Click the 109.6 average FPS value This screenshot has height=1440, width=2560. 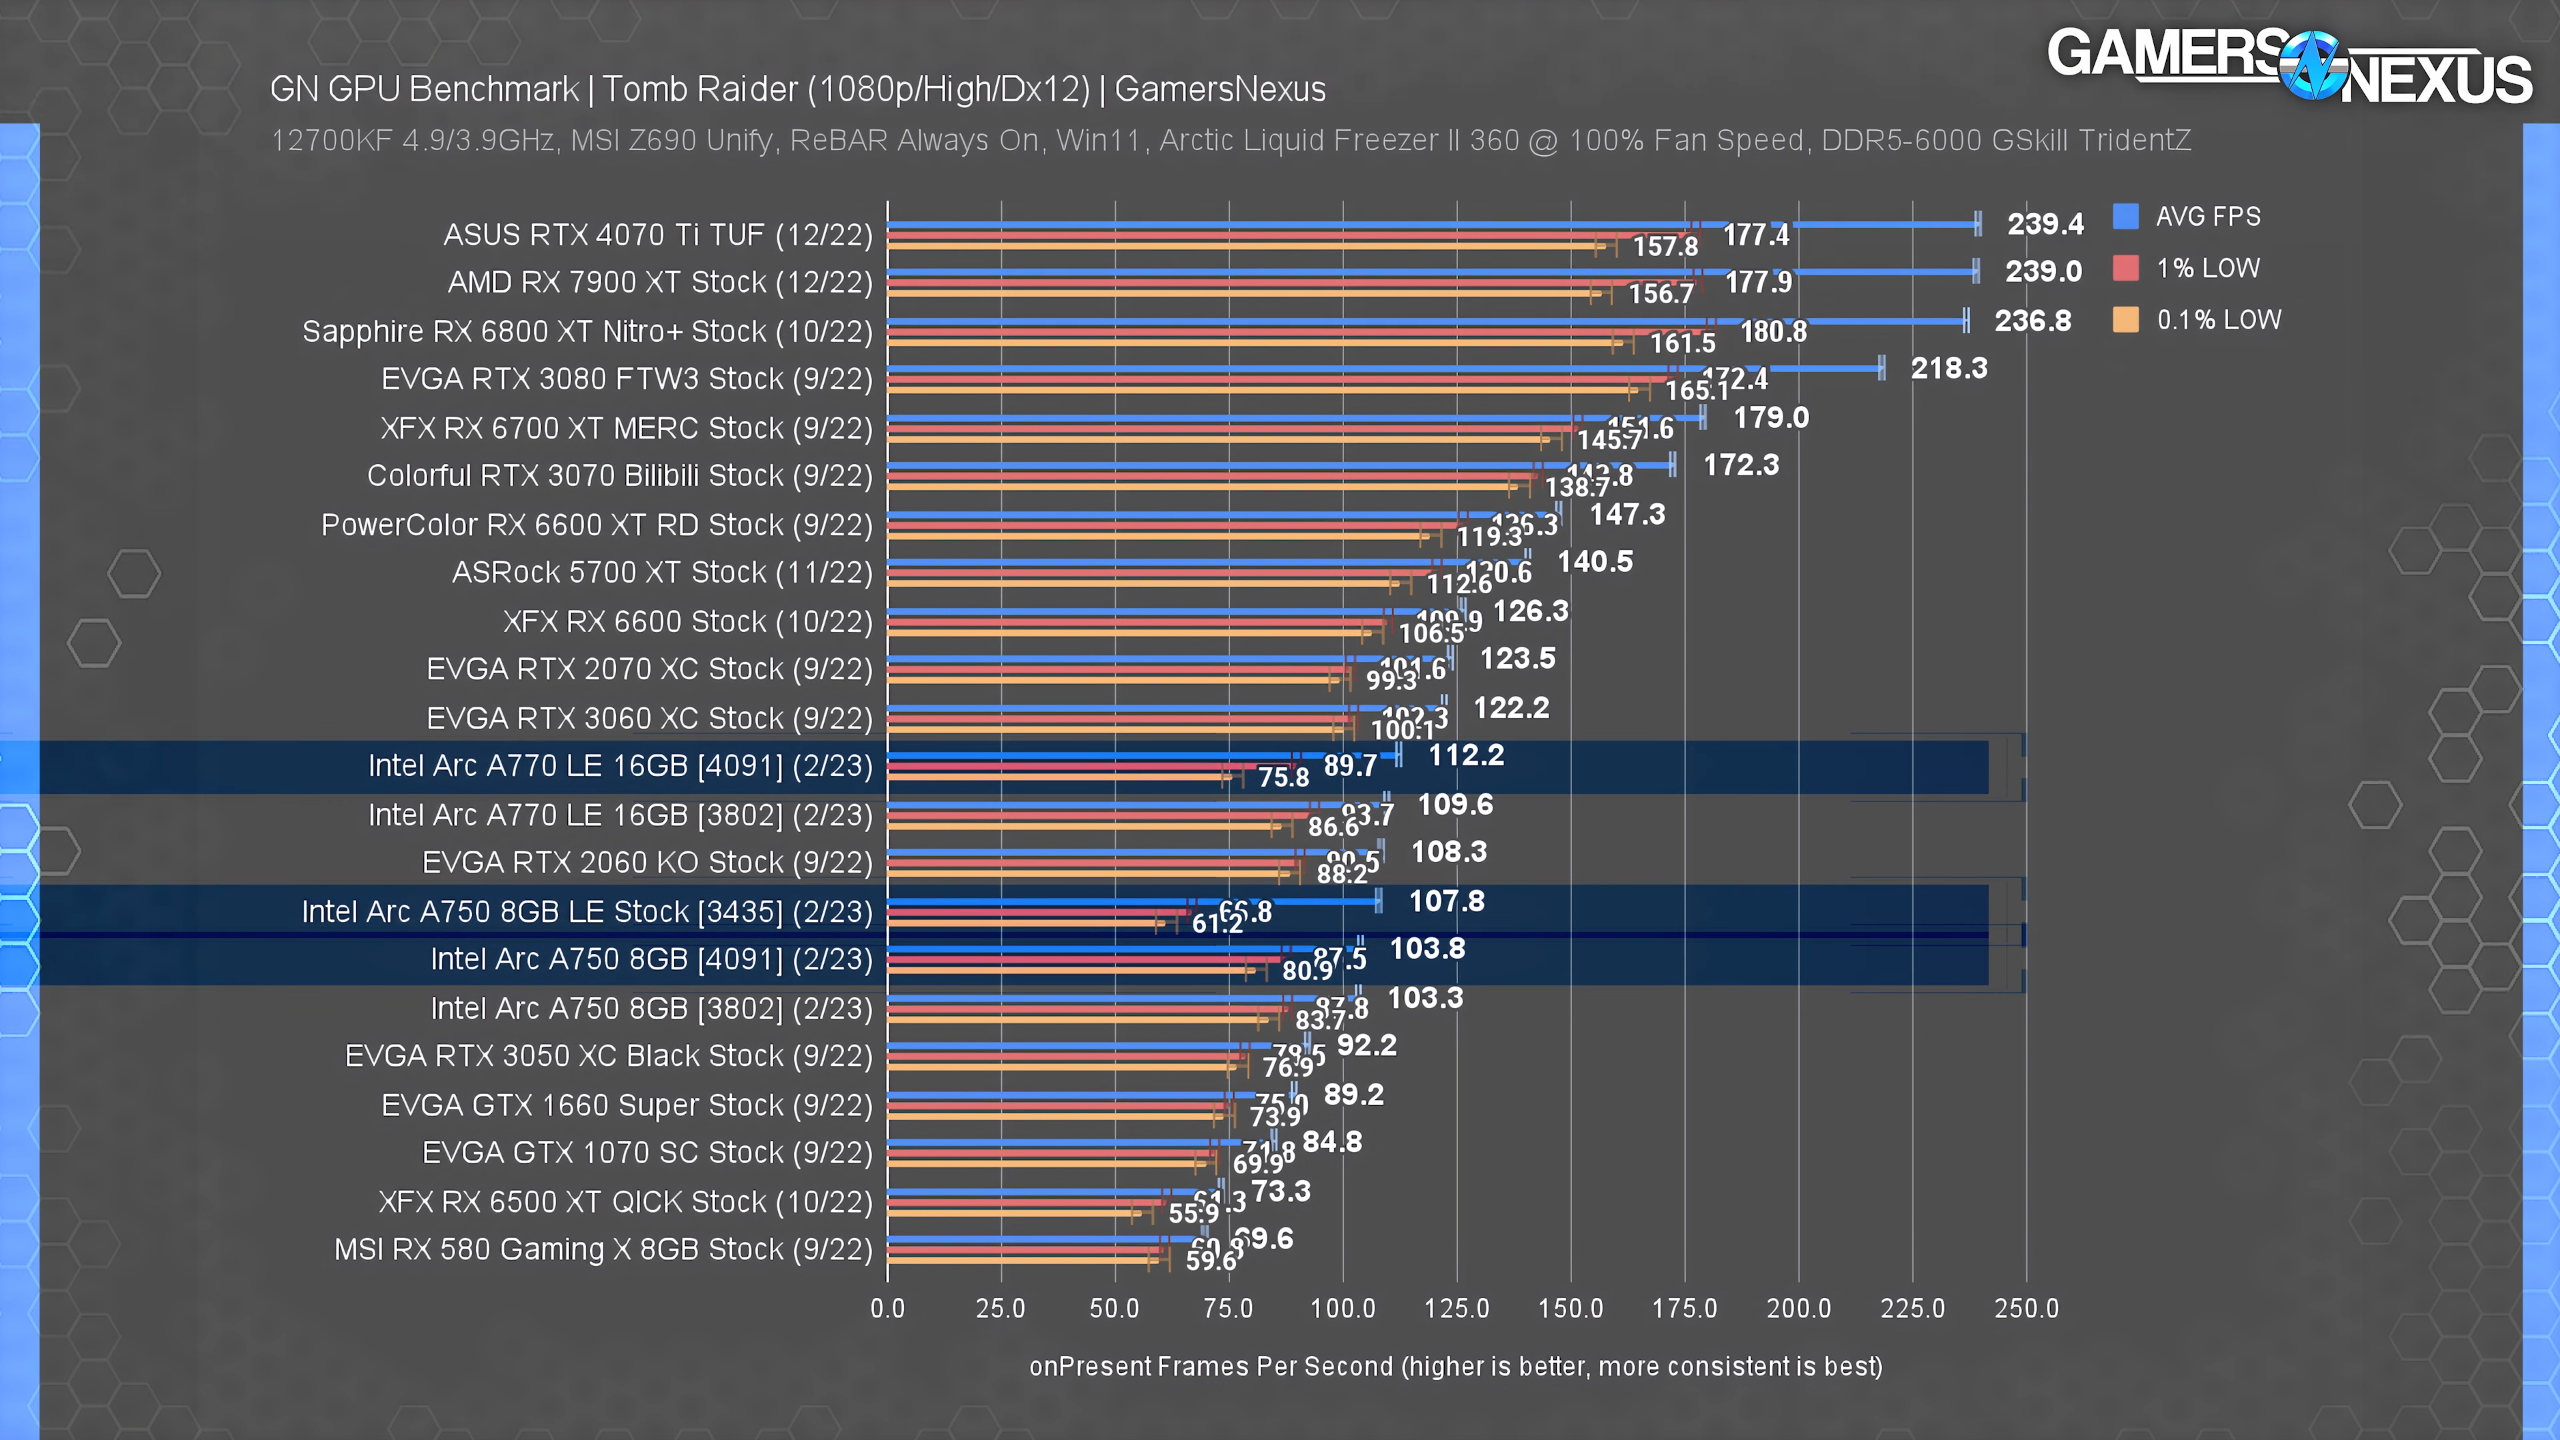[x=1455, y=805]
